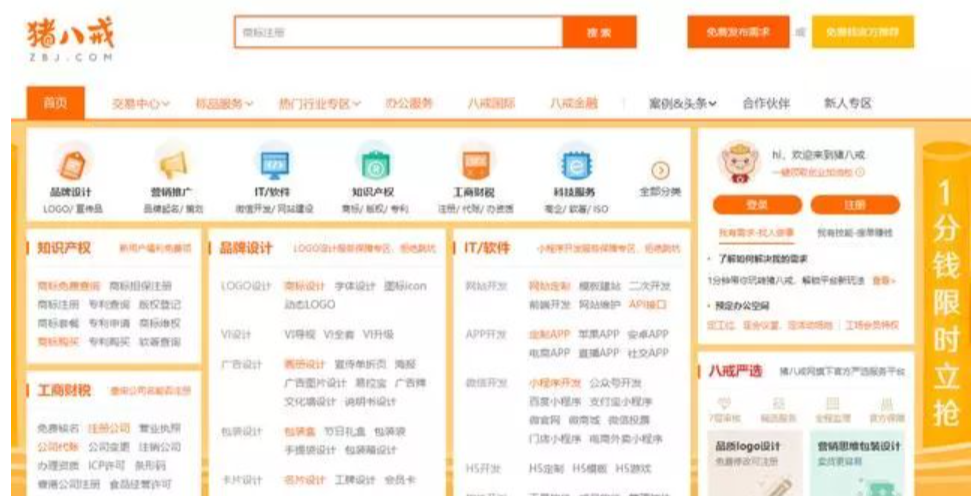Open the 营销推广 megaphone icon
The width and height of the screenshot is (977, 496).
click(x=173, y=165)
